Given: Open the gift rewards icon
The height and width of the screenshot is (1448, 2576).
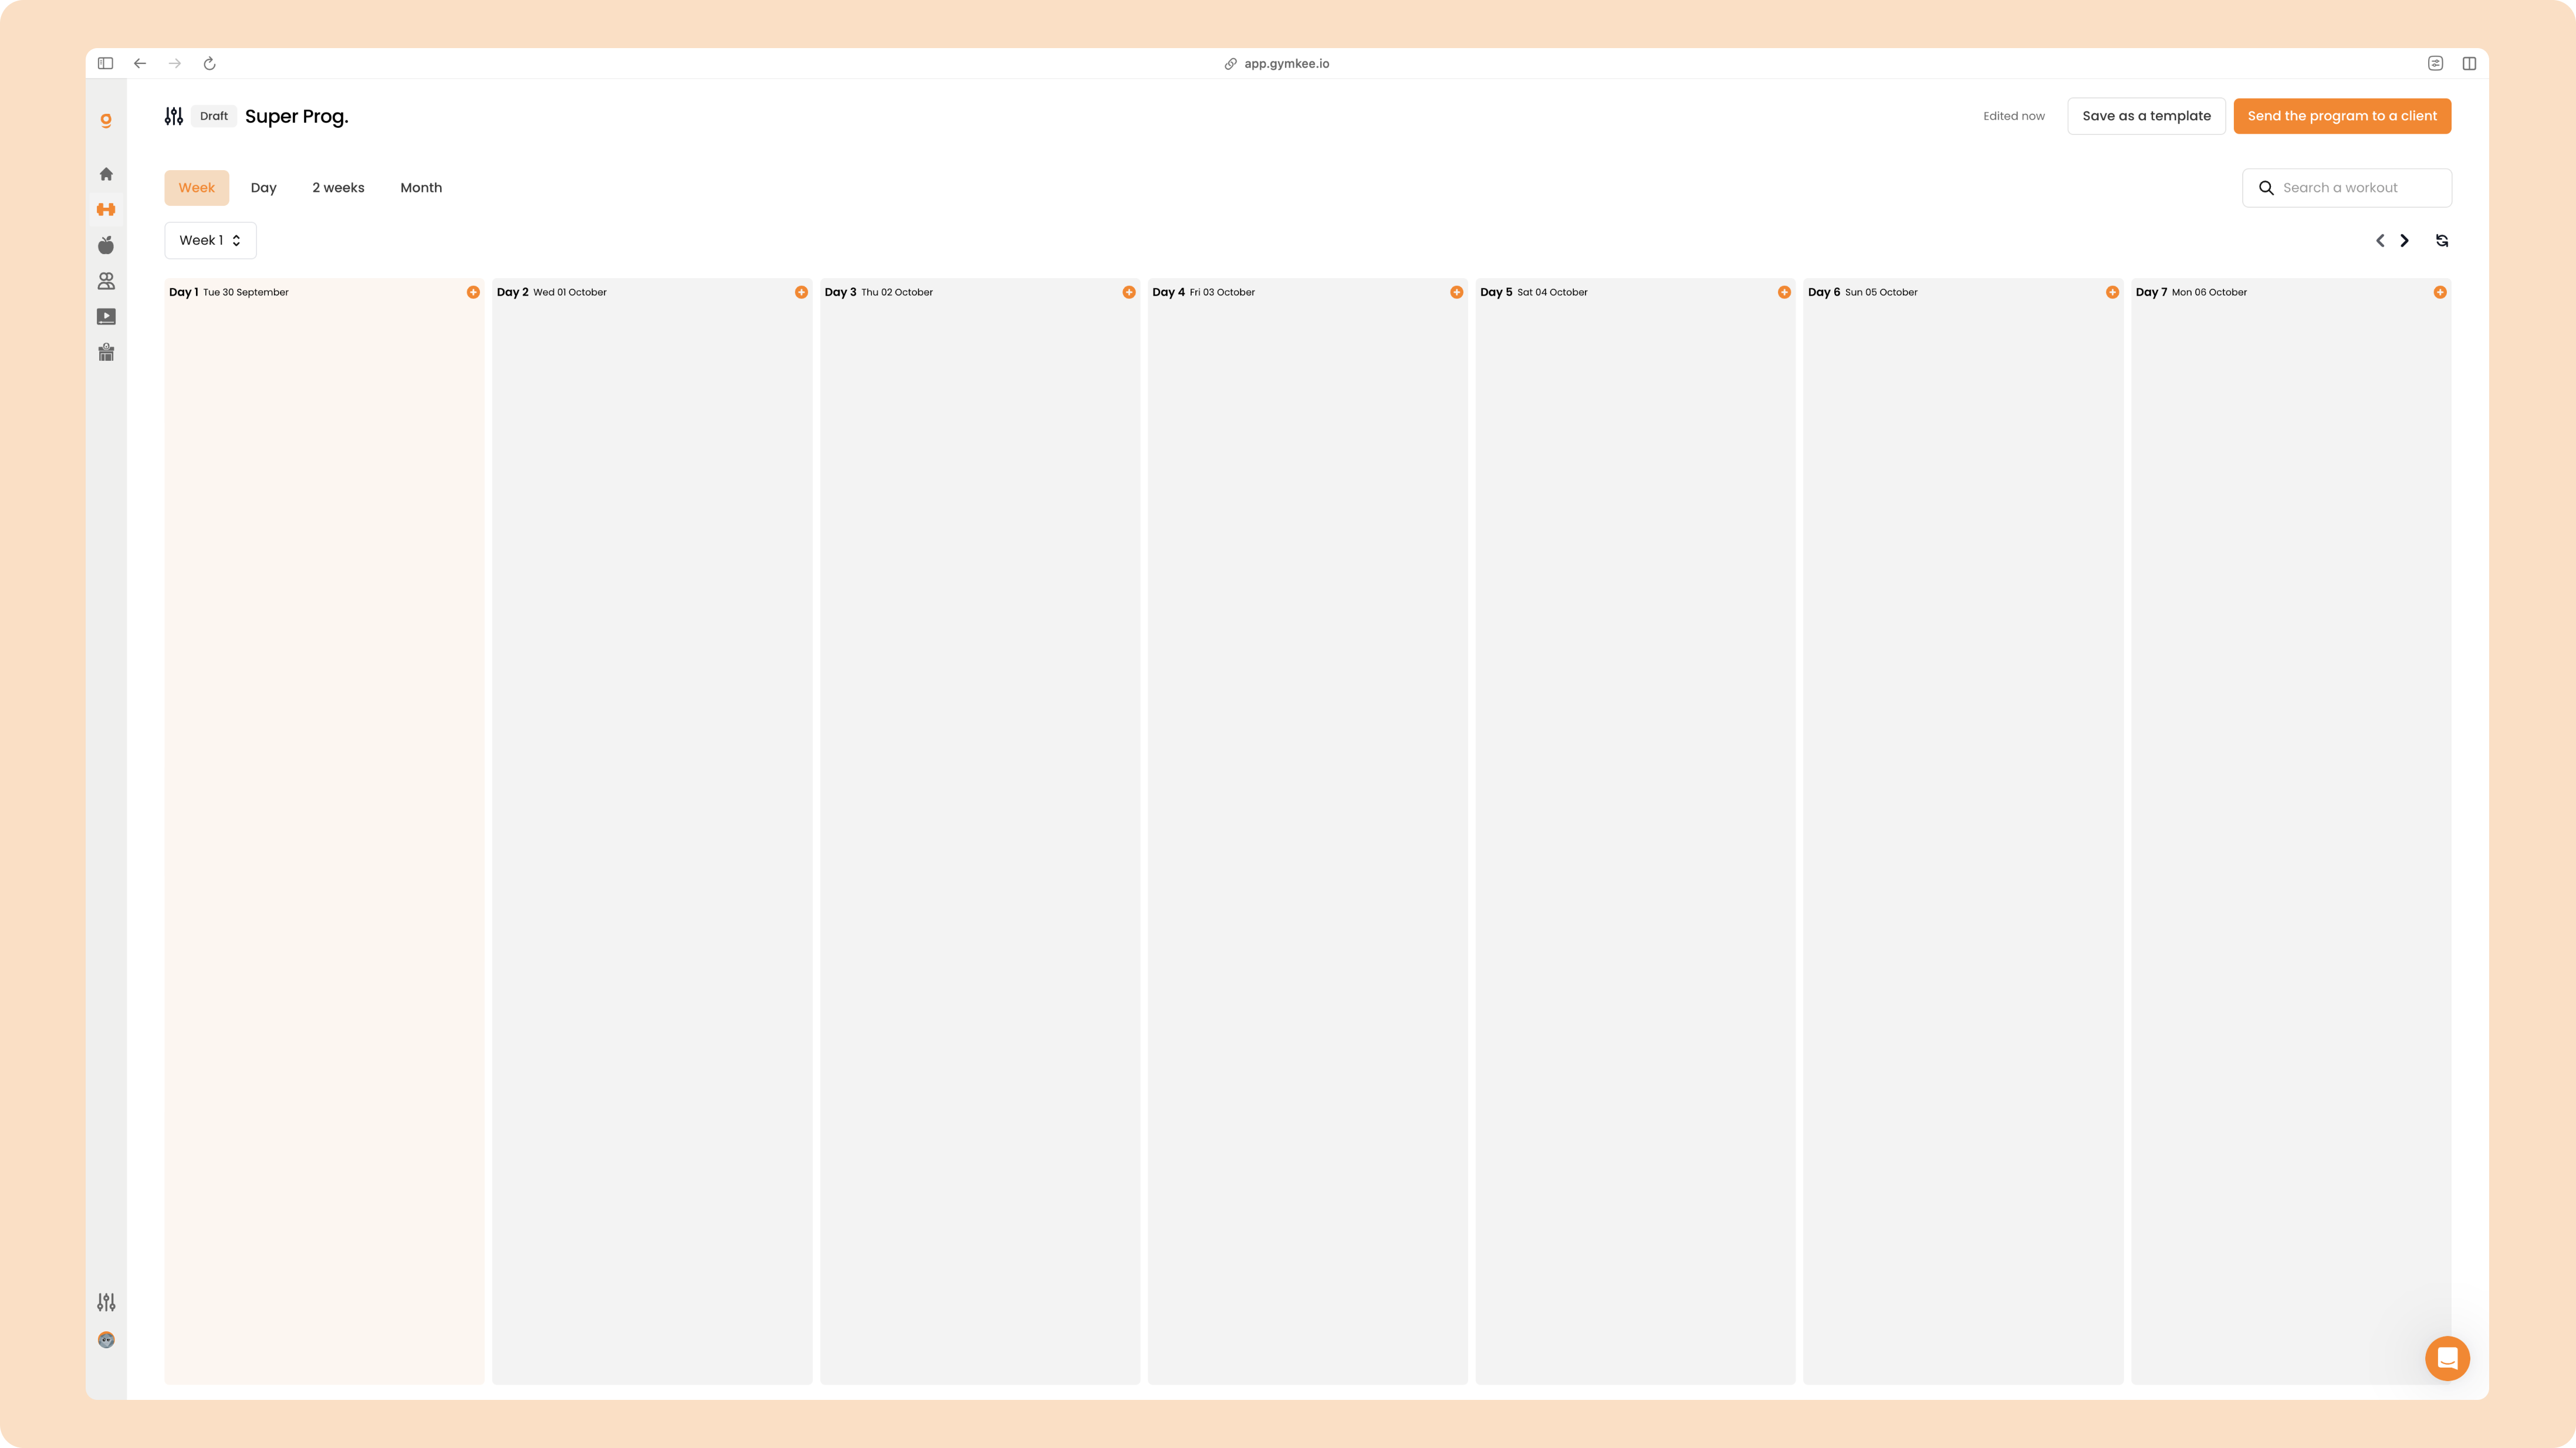Looking at the screenshot, I should pyautogui.click(x=106, y=352).
